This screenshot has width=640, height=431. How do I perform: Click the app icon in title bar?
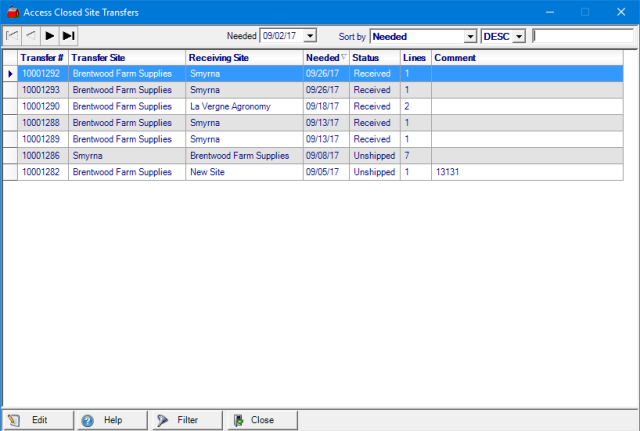11,12
